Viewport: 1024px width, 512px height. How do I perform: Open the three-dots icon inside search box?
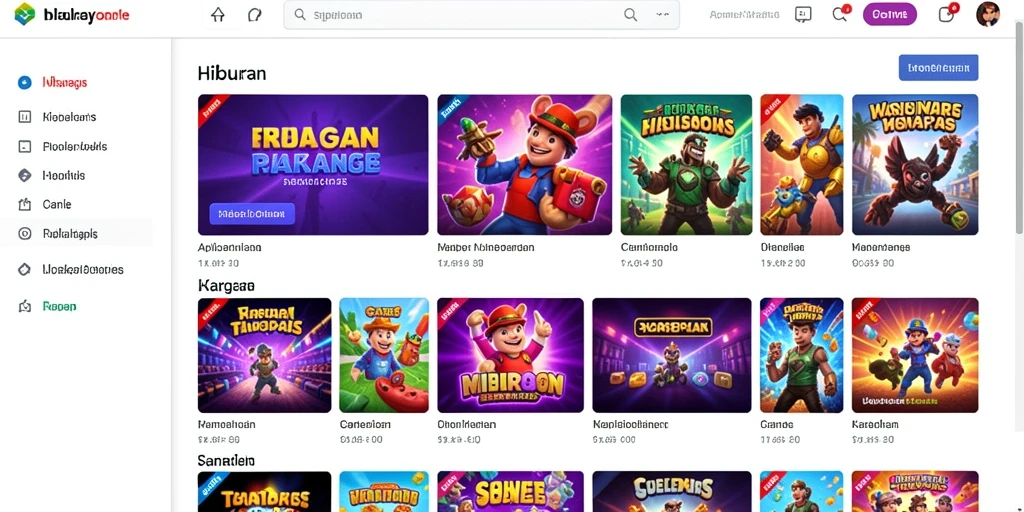(x=662, y=15)
